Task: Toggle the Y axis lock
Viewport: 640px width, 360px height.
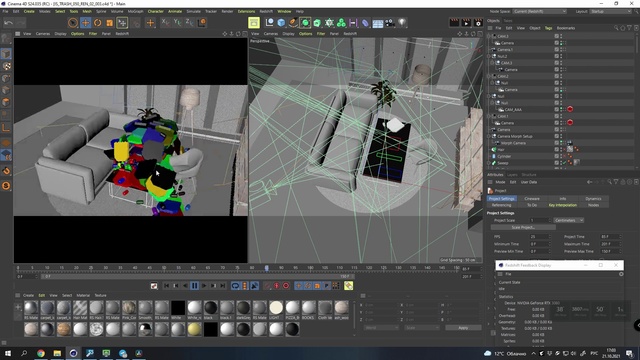Action: [x=177, y=22]
